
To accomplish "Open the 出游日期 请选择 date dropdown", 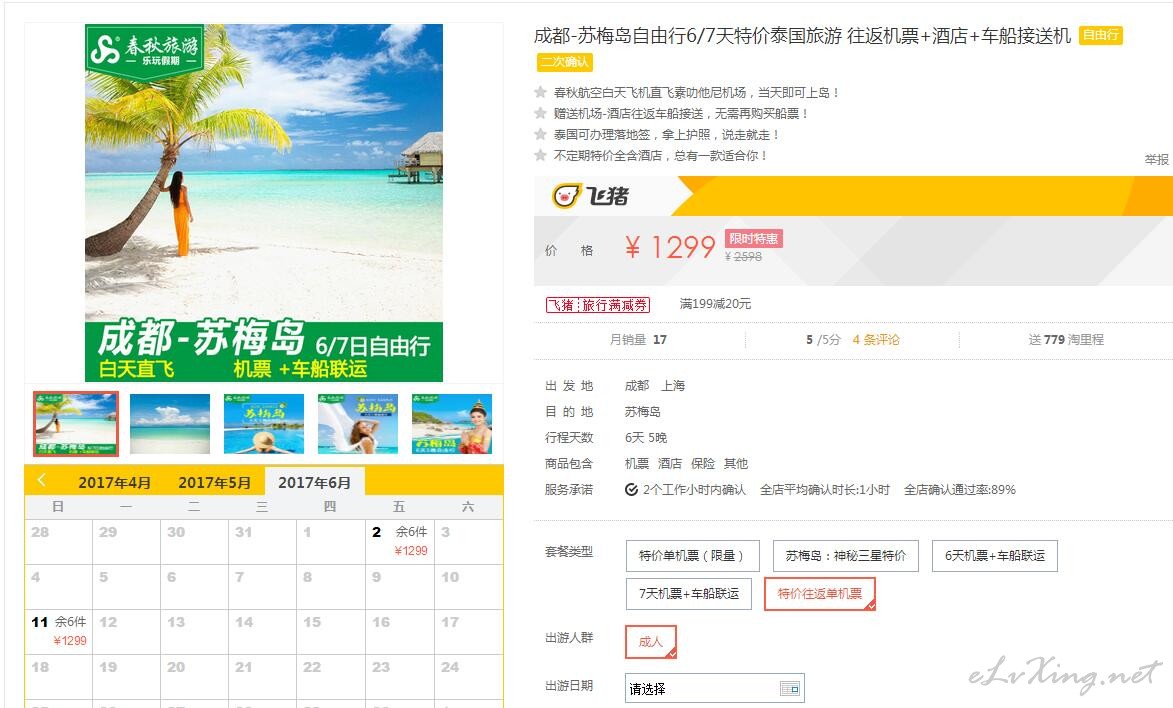I will point(714,688).
